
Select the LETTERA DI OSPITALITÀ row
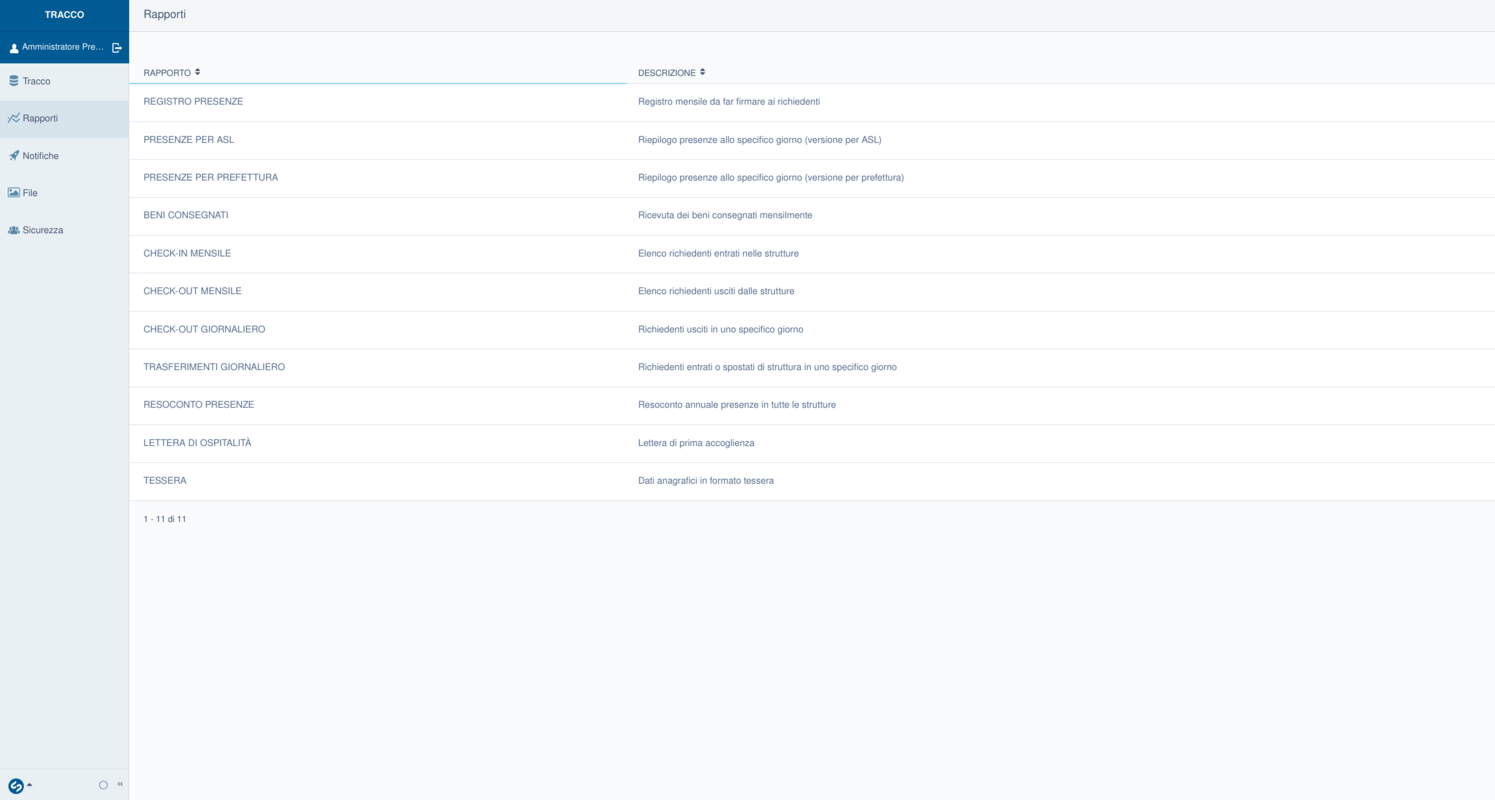point(812,444)
